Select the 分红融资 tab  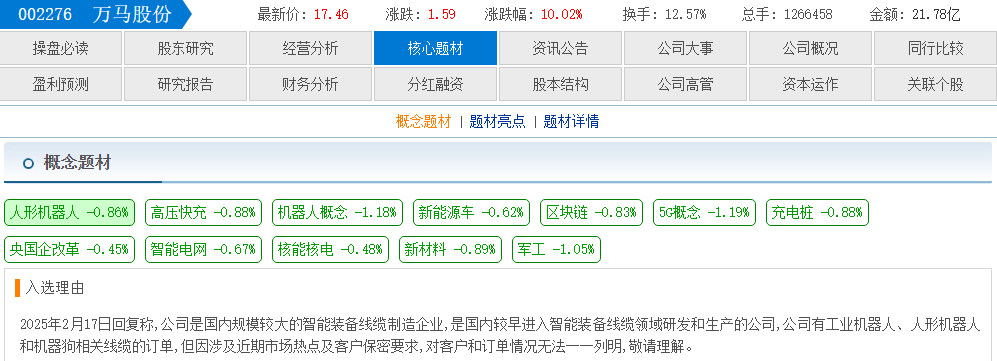[436, 84]
